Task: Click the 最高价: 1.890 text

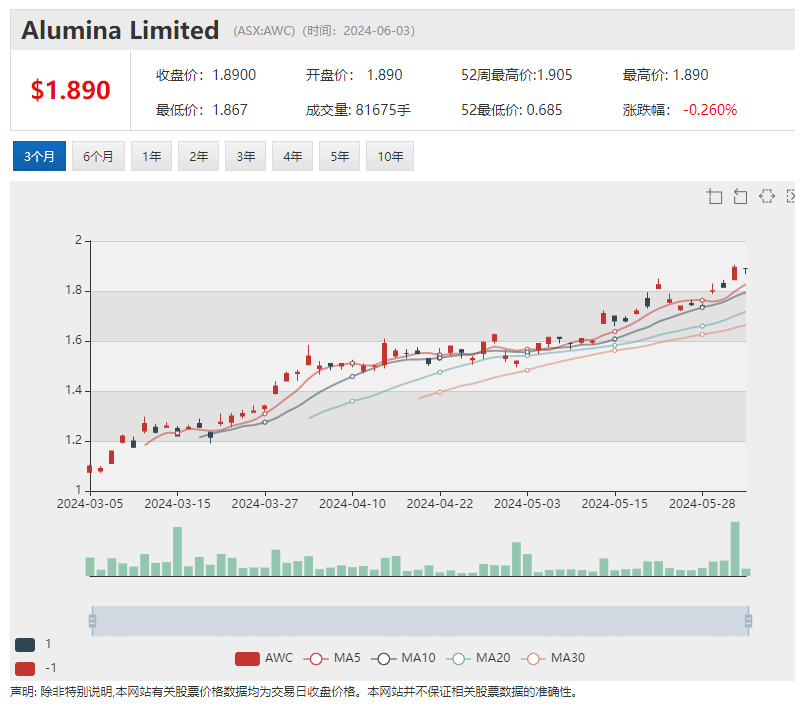Action: 665,75
